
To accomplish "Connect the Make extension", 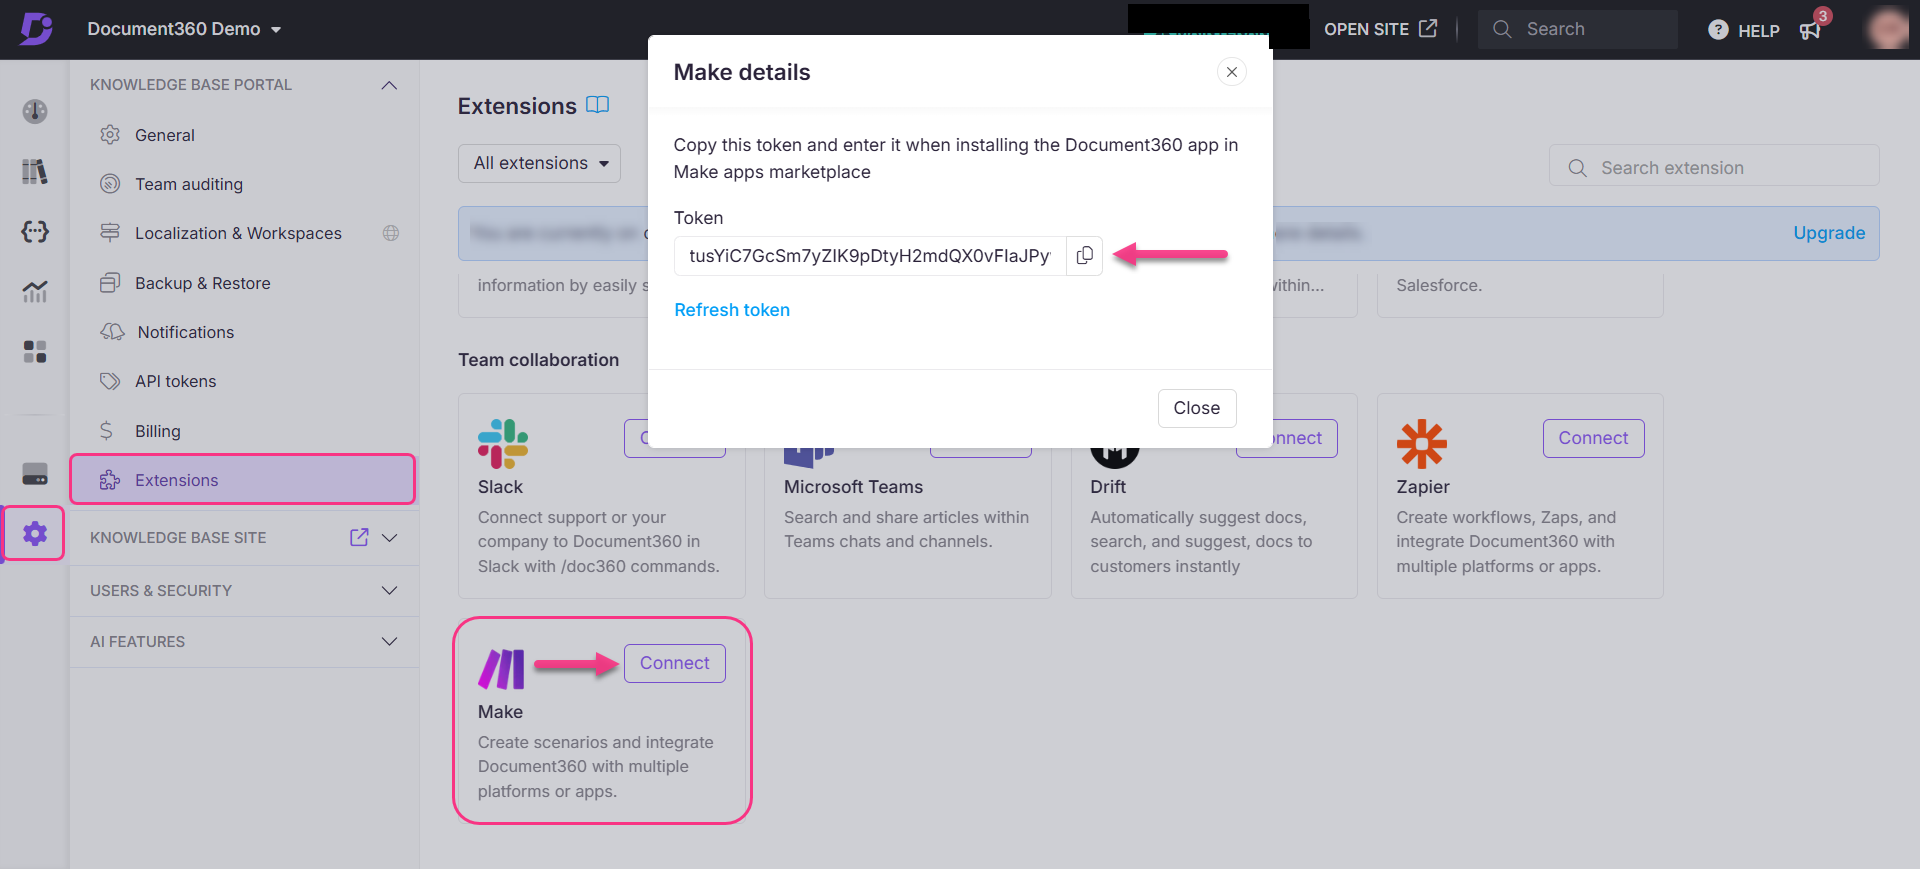I will click(675, 663).
